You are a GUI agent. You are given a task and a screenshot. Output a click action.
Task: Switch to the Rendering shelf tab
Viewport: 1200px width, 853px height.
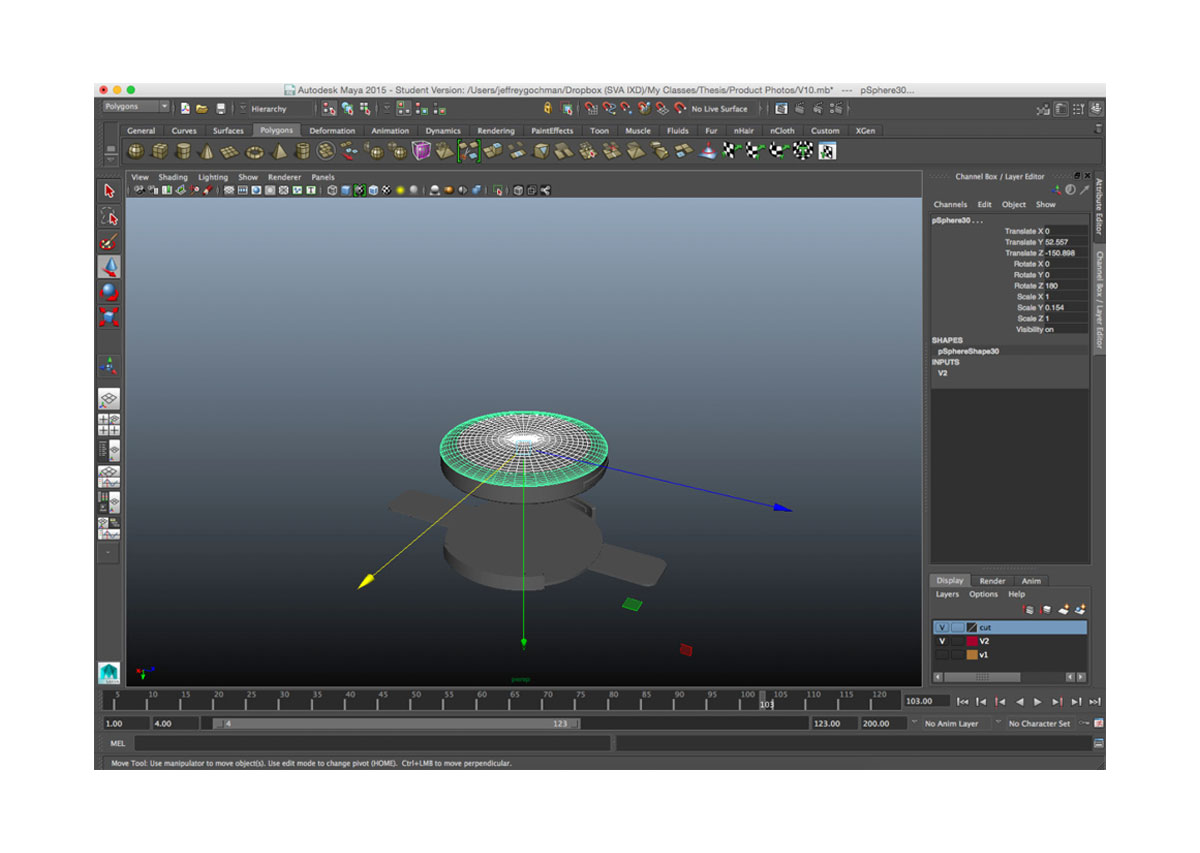(495, 131)
